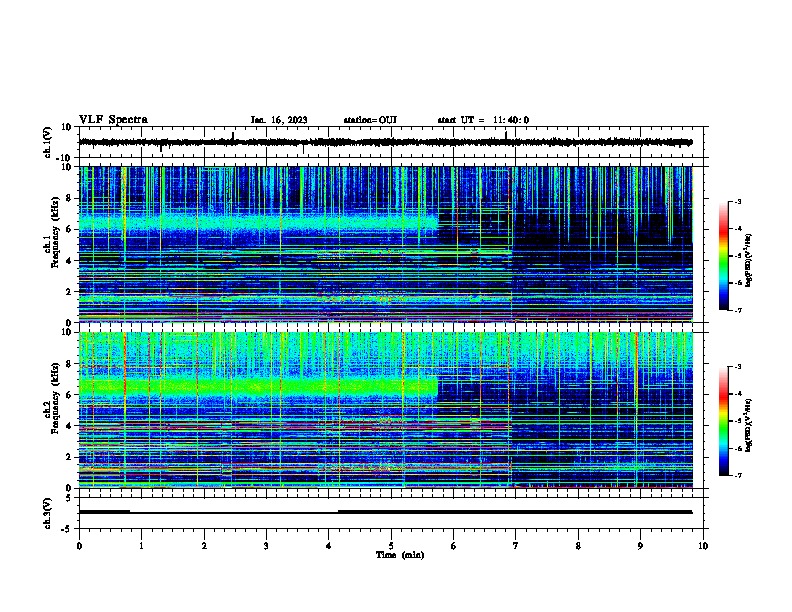This screenshot has height=612, width=792.
Task: Click the ch.2 "Frequency (kHz)" axis label
Action: pos(55,398)
